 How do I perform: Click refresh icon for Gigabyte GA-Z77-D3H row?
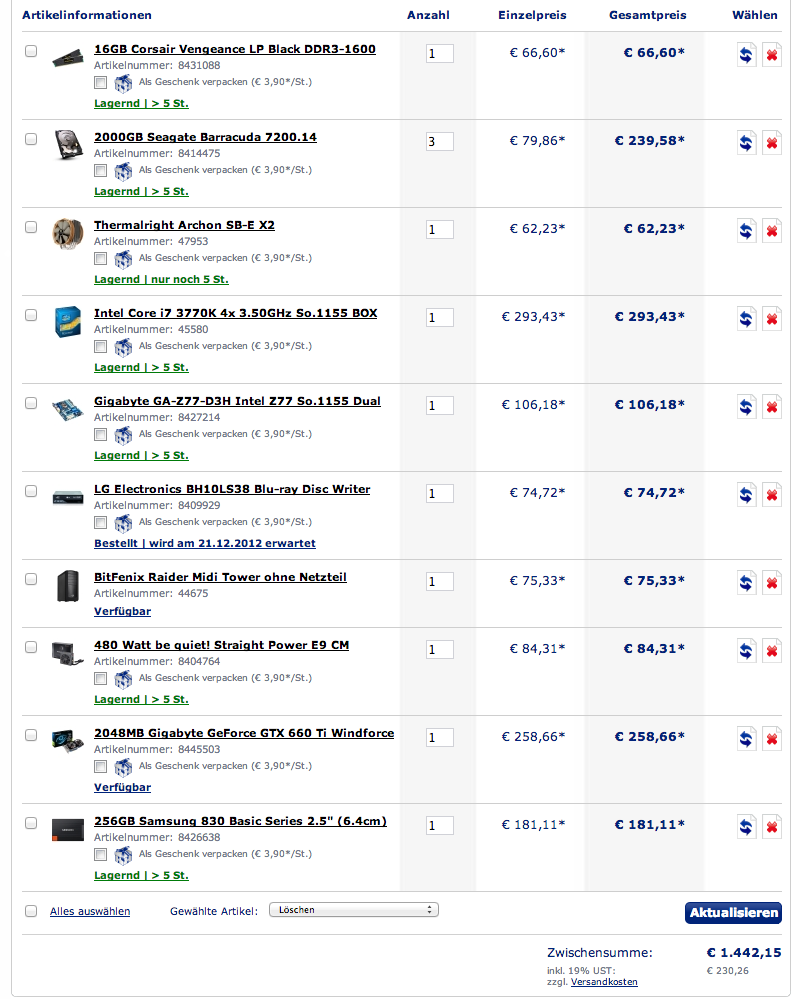click(746, 406)
